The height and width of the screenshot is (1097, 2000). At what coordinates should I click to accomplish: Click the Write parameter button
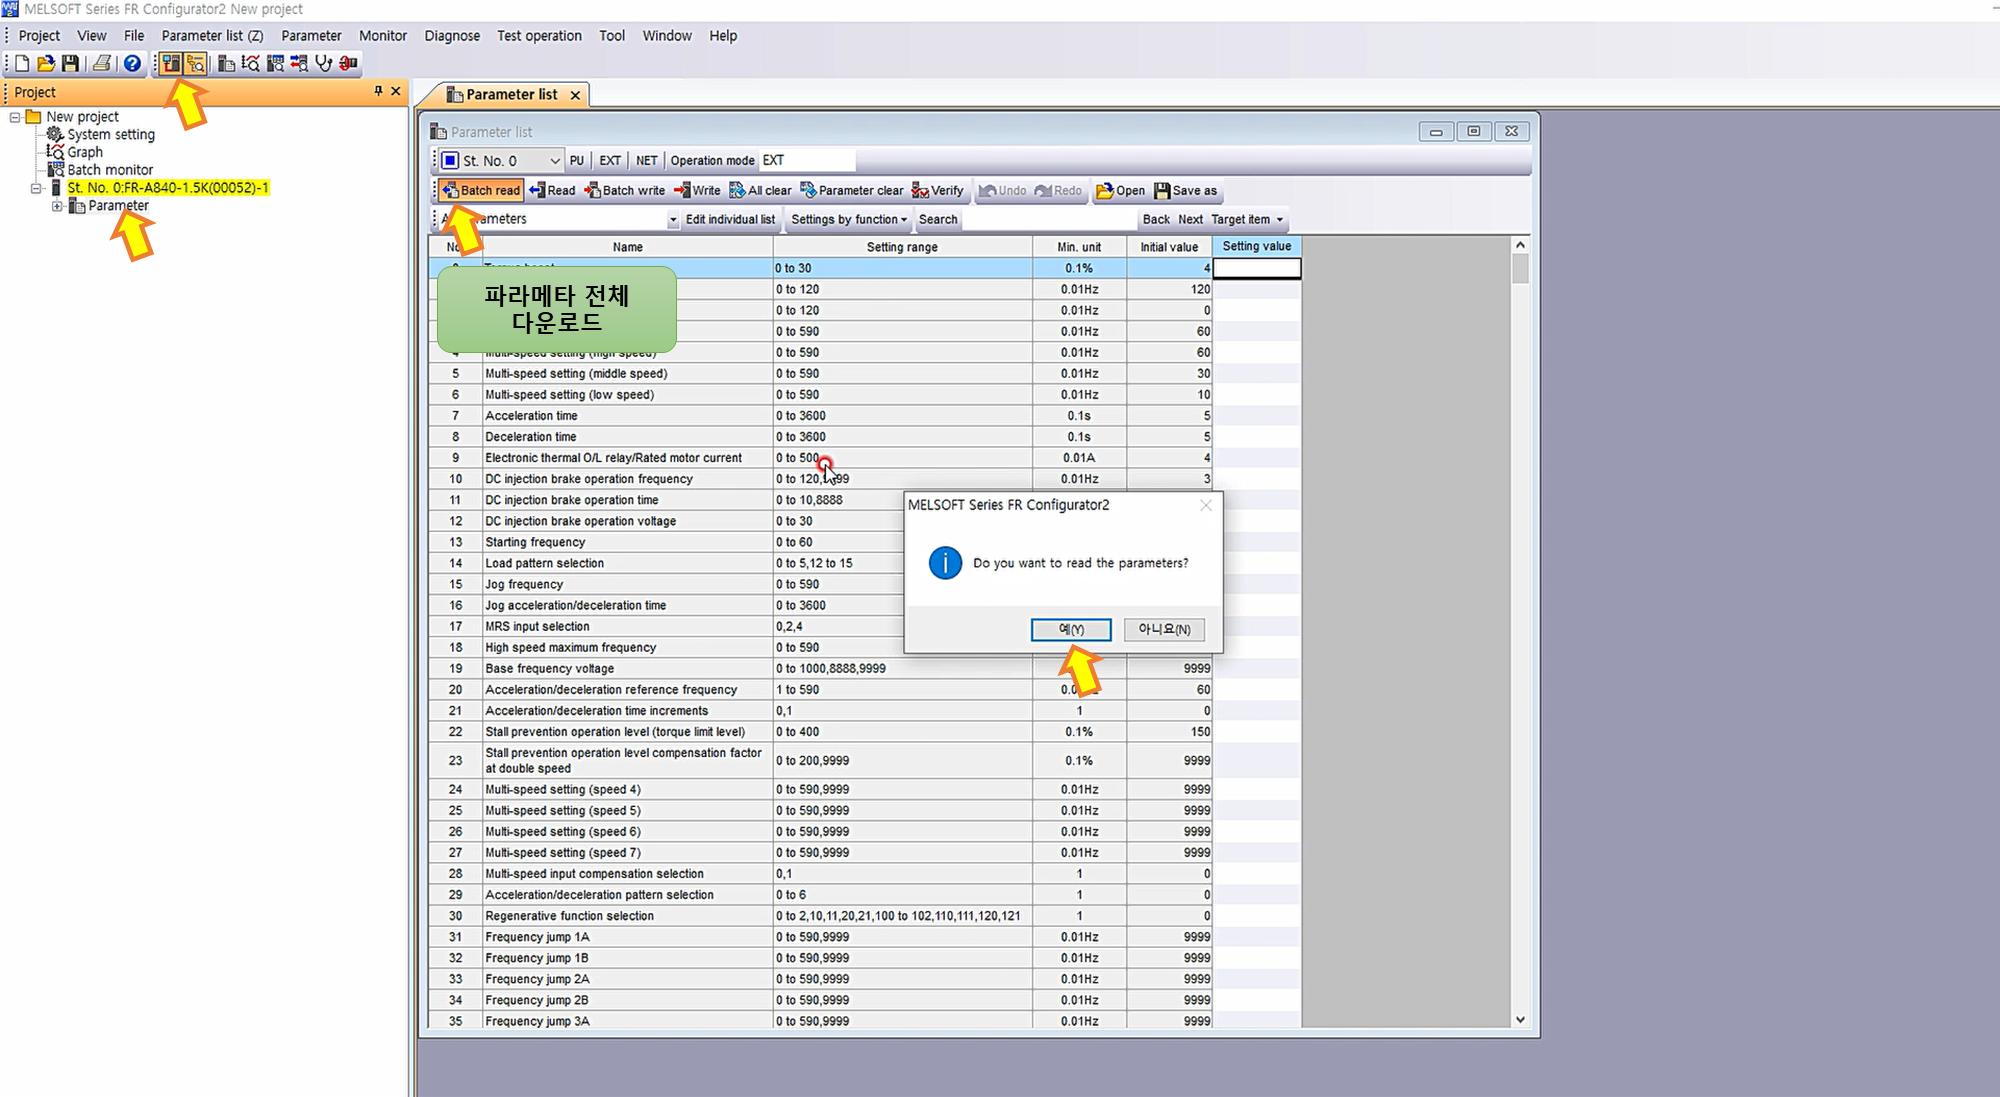pyautogui.click(x=697, y=191)
